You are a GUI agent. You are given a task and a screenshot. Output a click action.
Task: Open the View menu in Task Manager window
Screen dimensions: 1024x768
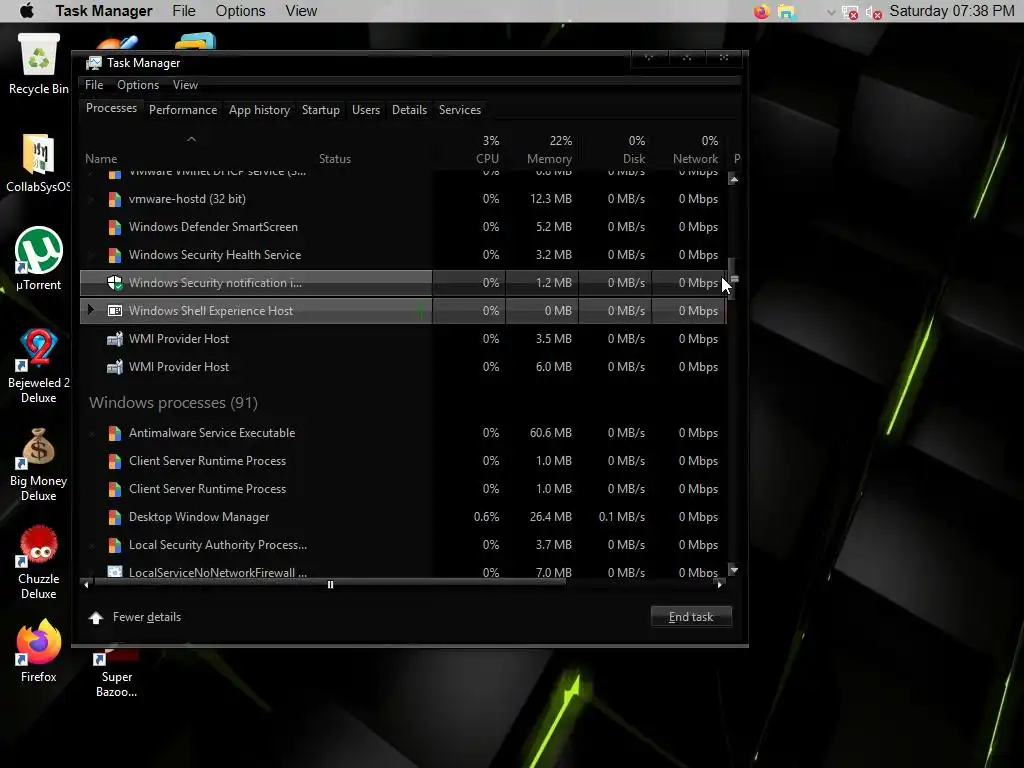[x=185, y=85]
